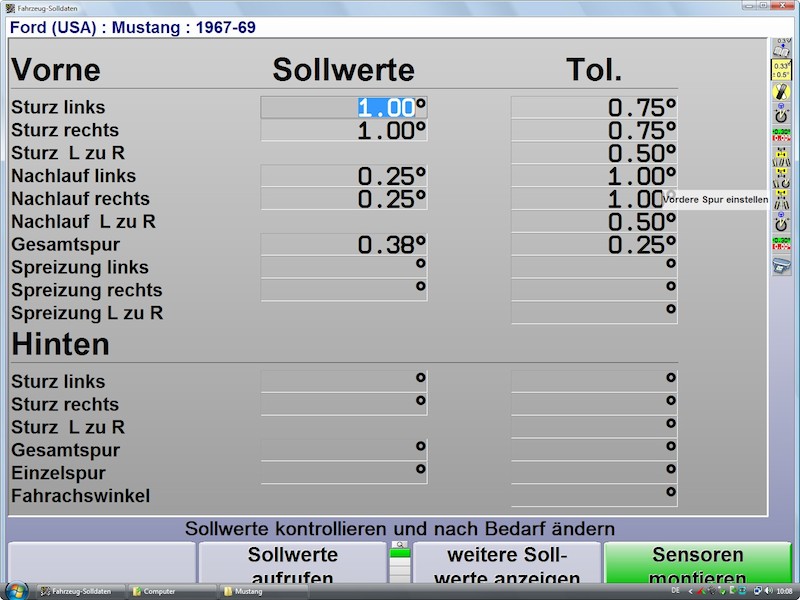Screen dimensions: 800x600
Task: Click the 'Nachlauf L zu R' label
Action: [x=83, y=221]
